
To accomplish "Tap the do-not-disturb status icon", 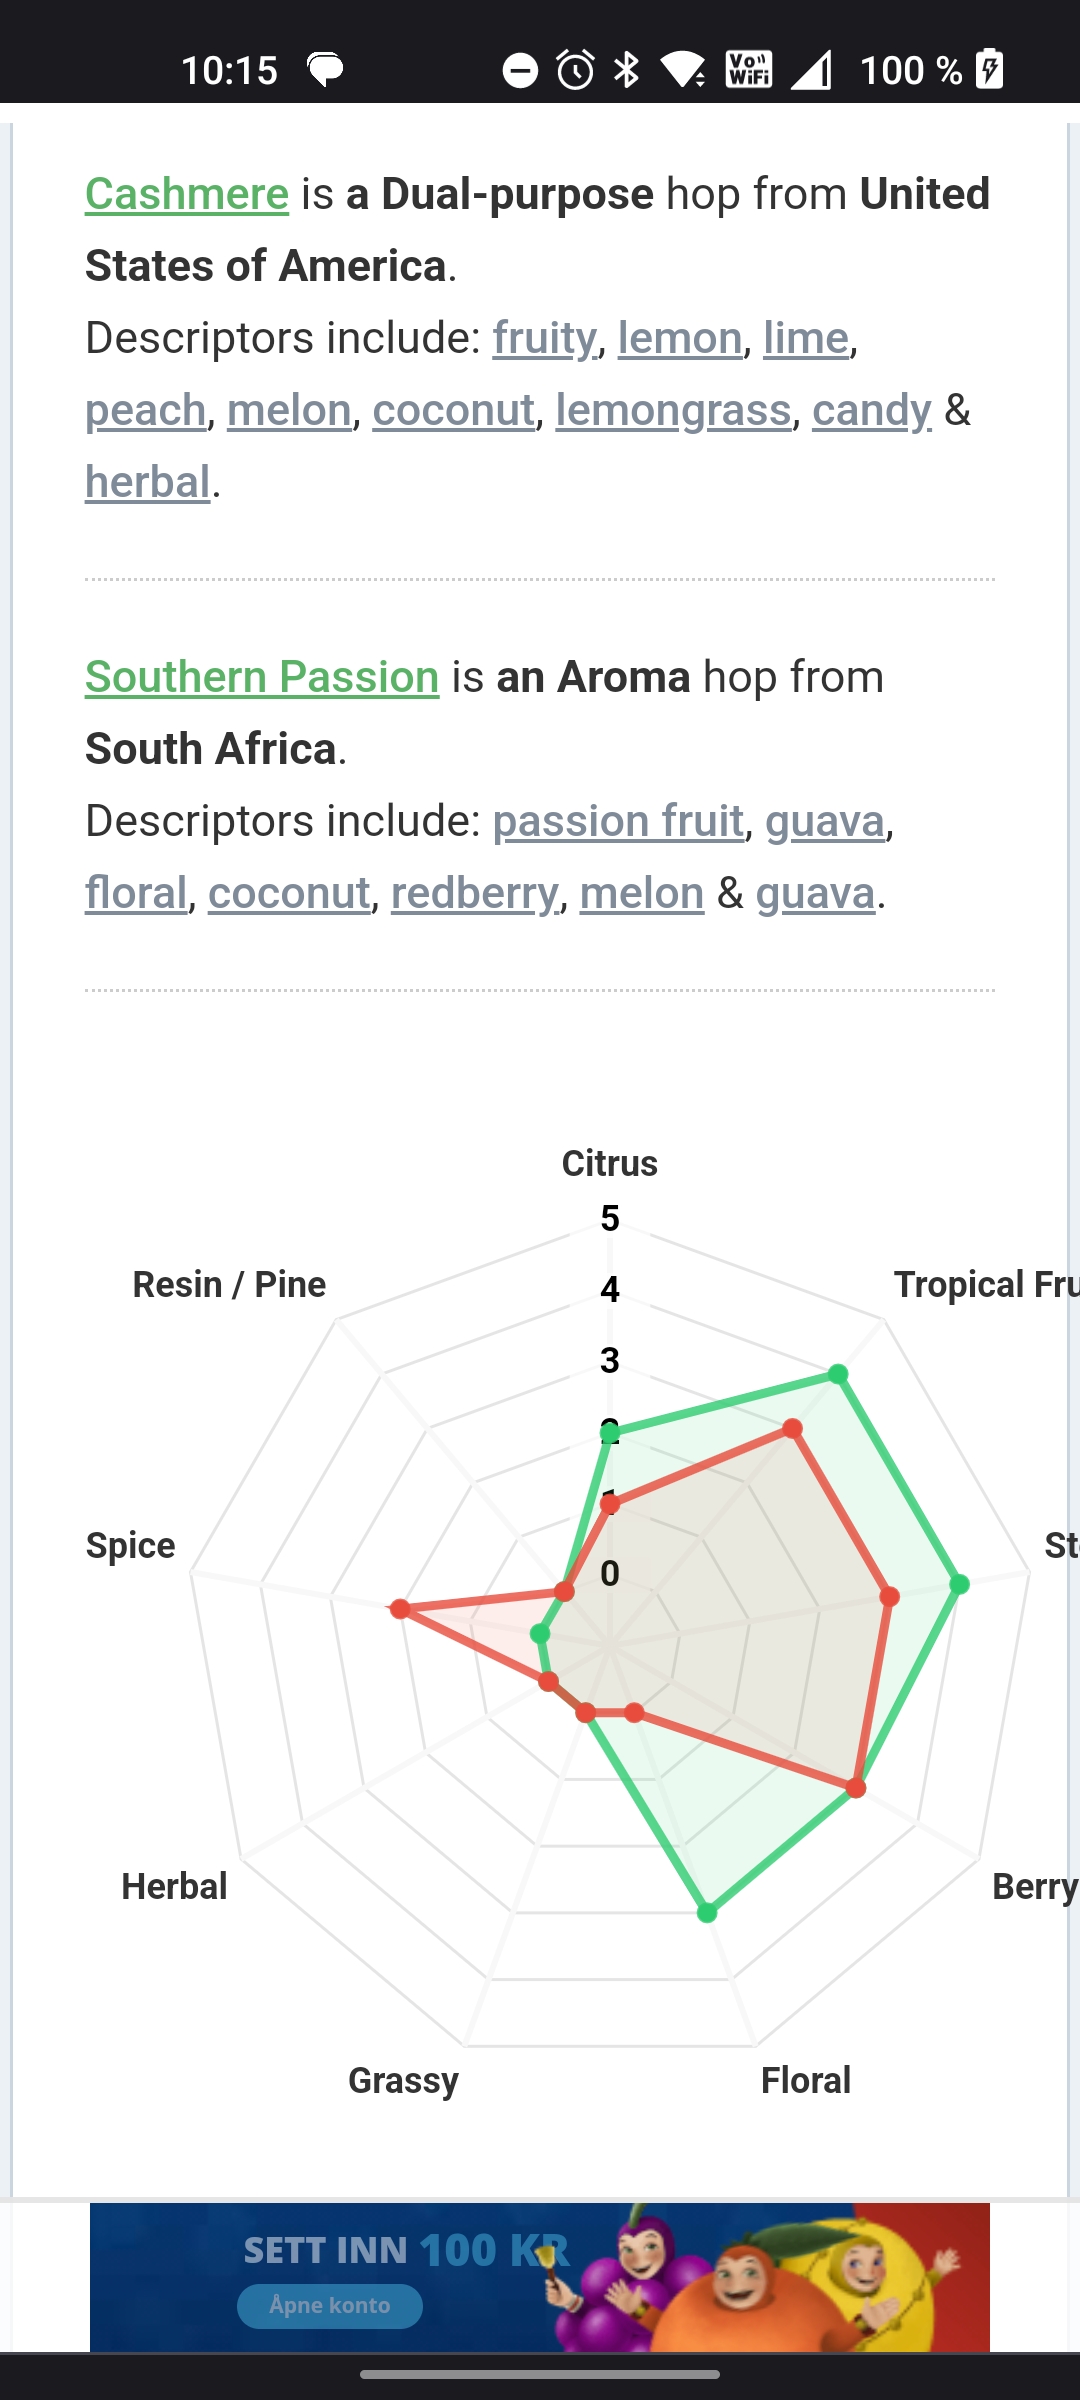I will pyautogui.click(x=520, y=71).
